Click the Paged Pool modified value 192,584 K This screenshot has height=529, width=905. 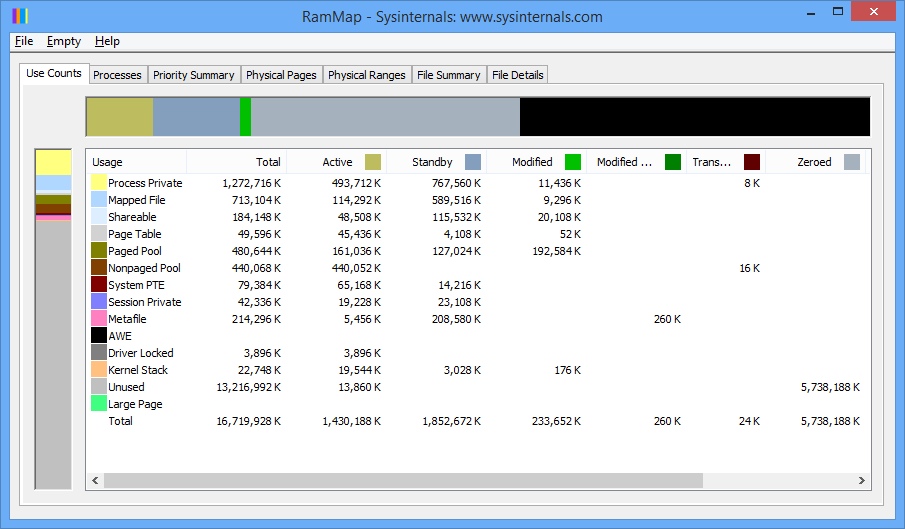point(556,251)
